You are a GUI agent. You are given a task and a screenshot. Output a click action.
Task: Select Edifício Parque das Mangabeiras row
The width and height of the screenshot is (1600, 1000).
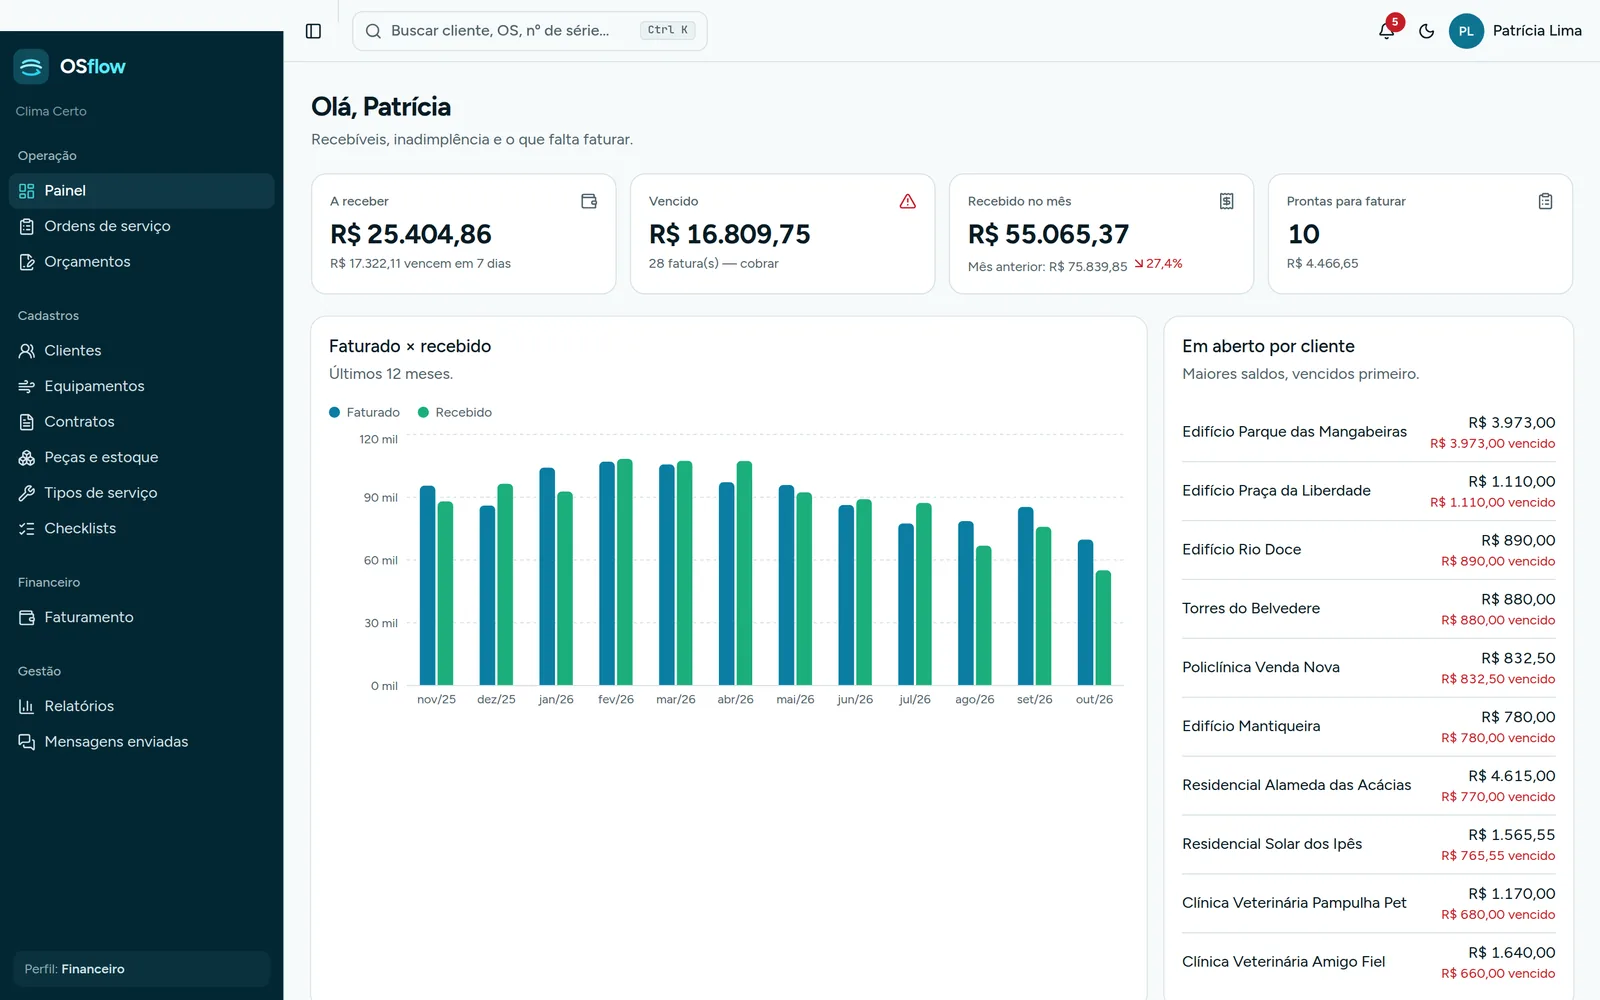click(1368, 432)
